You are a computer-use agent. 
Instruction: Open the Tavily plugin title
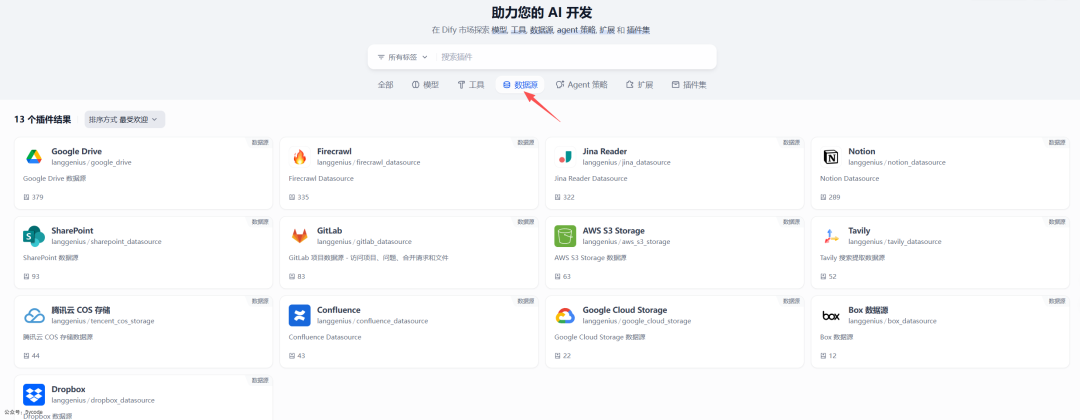click(x=860, y=231)
